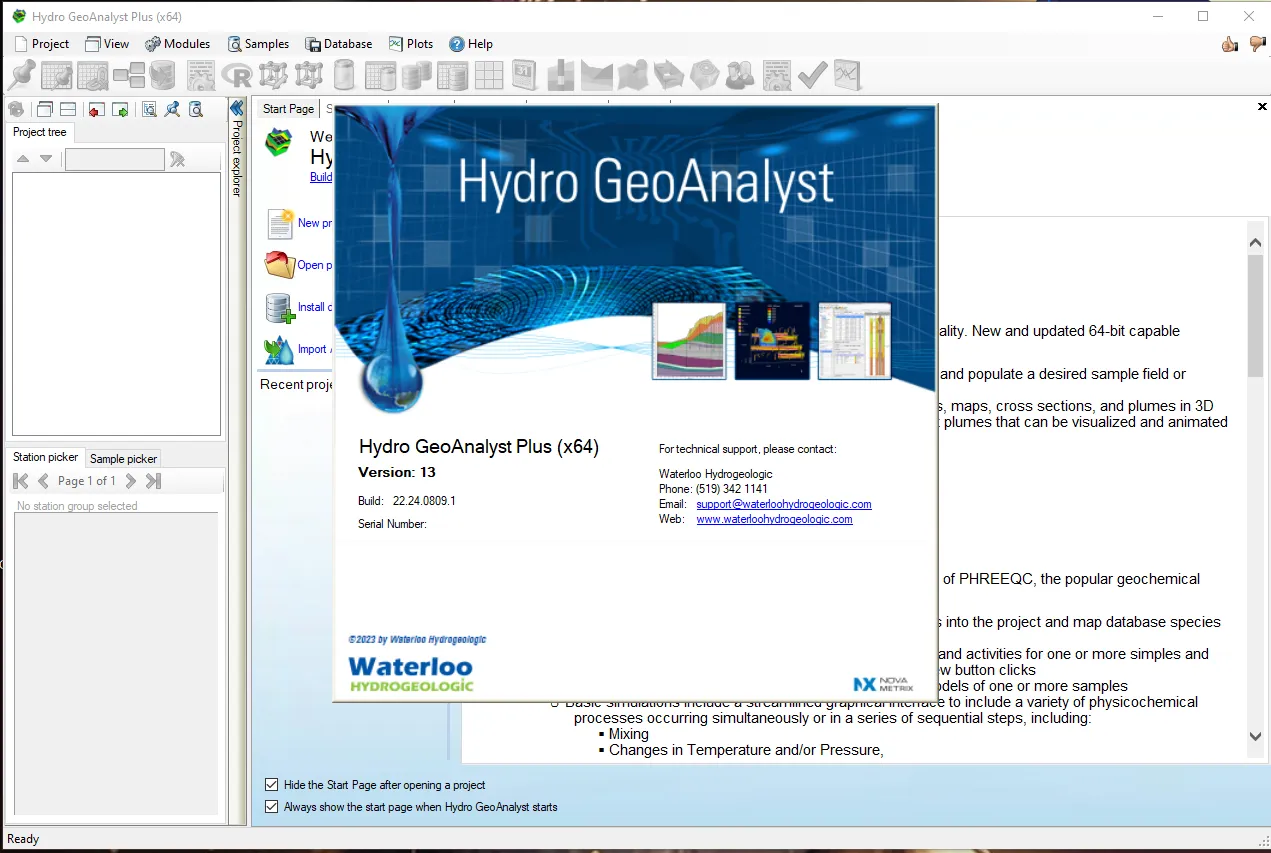Image resolution: width=1271 pixels, height=853 pixels.
Task: Click the Build link under the welcome heading
Action: 321,177
